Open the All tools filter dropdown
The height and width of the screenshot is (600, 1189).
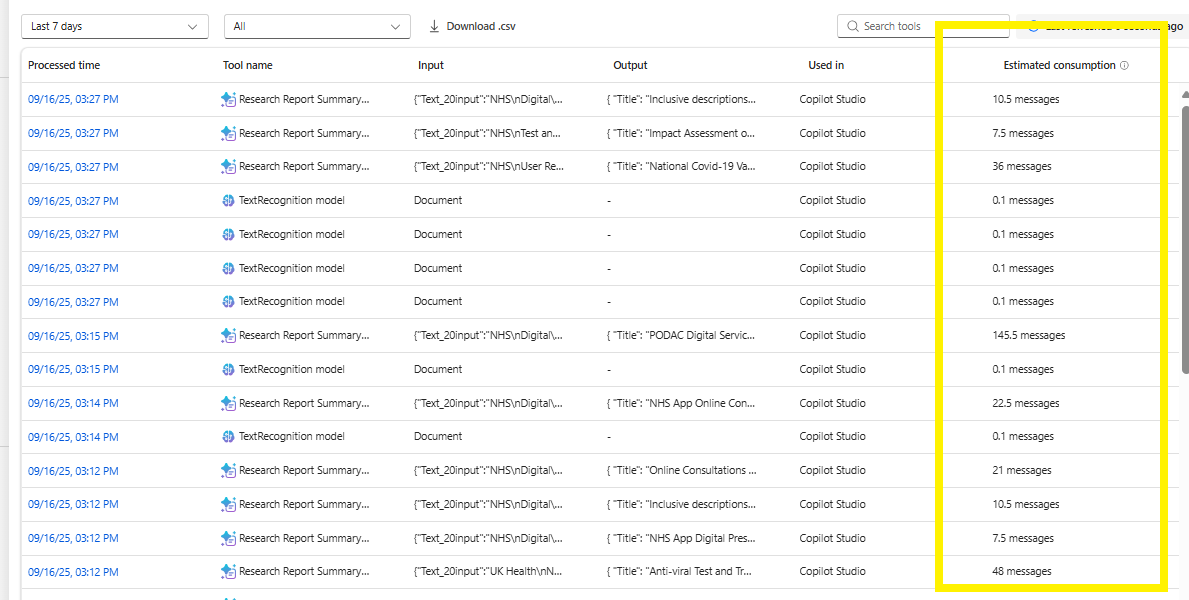316,26
